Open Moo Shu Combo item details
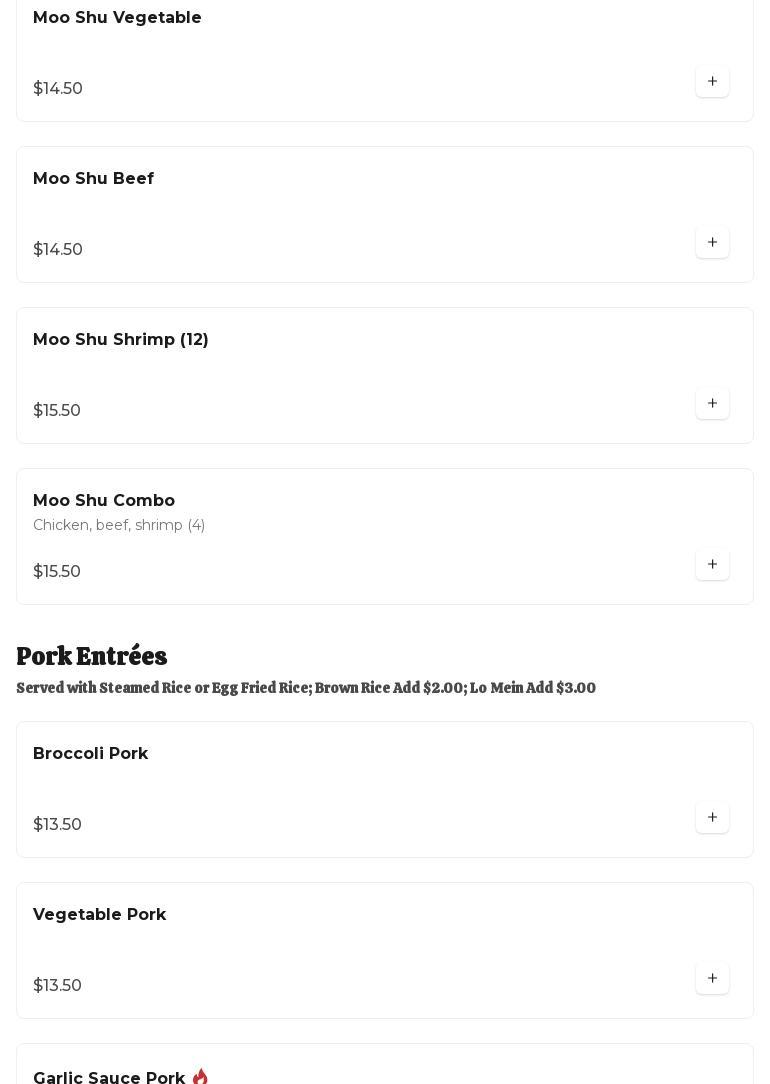Image resolution: width=770 pixels, height=1084 pixels. 104,501
